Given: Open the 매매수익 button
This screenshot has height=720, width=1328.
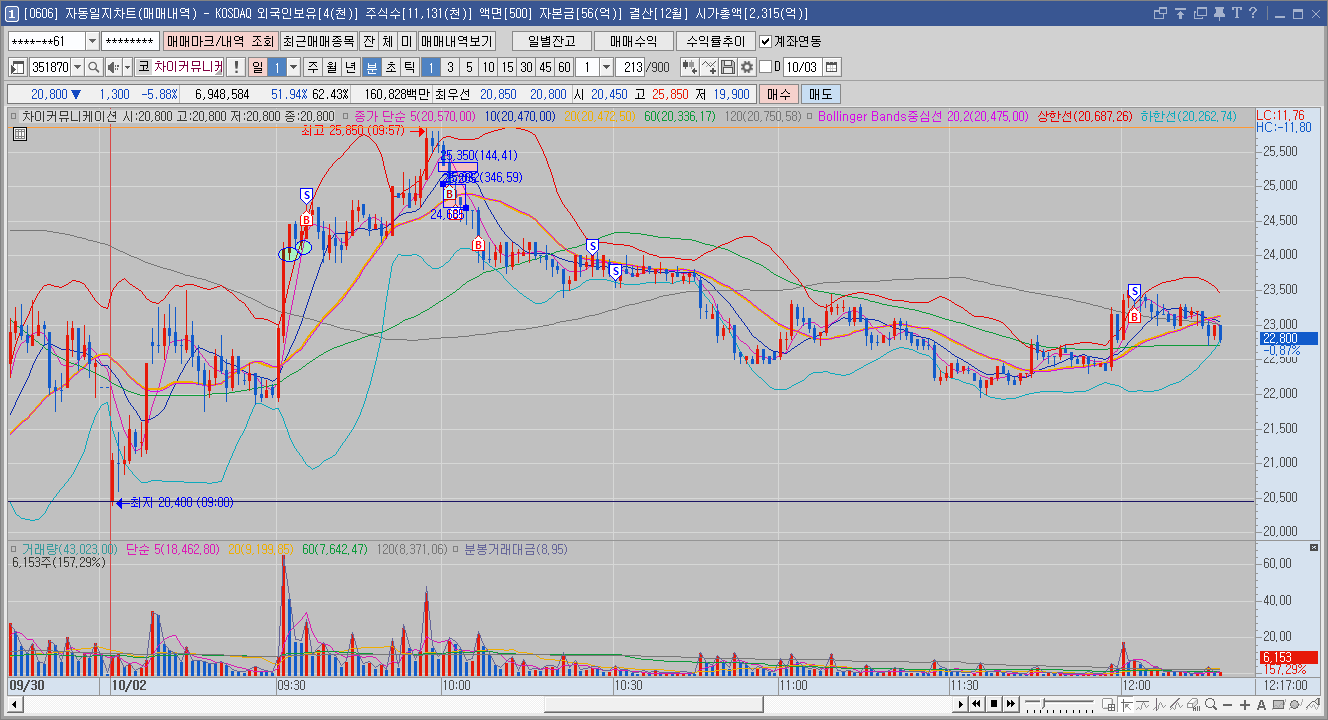Looking at the screenshot, I should click(x=634, y=41).
